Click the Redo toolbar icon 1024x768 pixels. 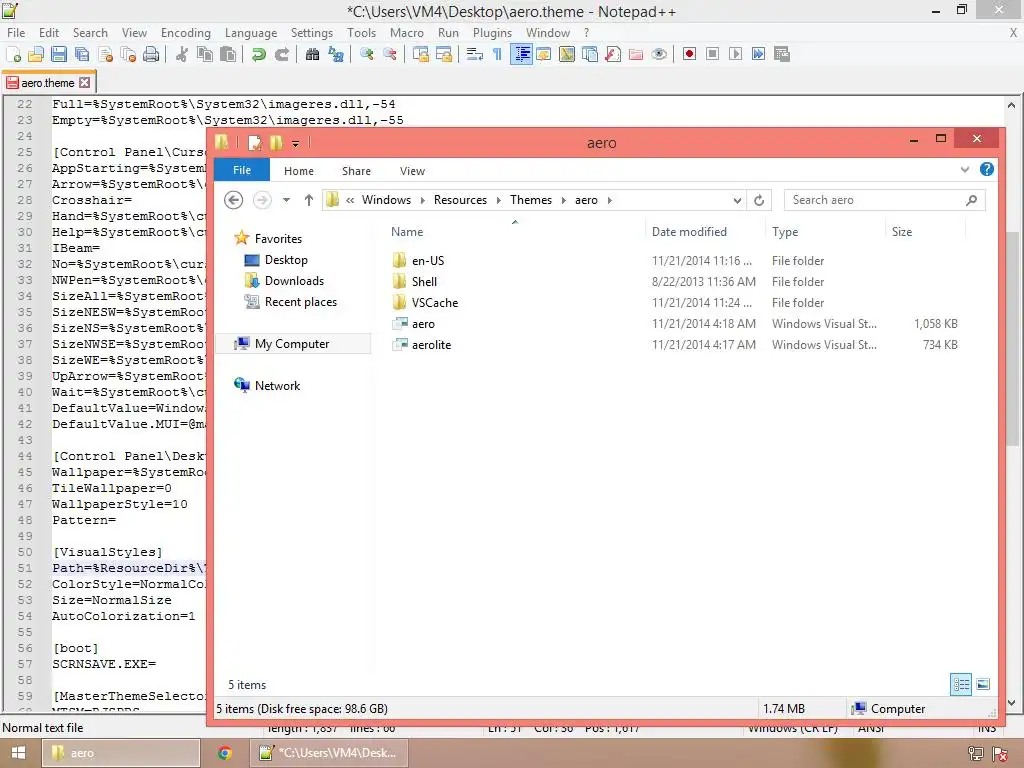[281, 54]
